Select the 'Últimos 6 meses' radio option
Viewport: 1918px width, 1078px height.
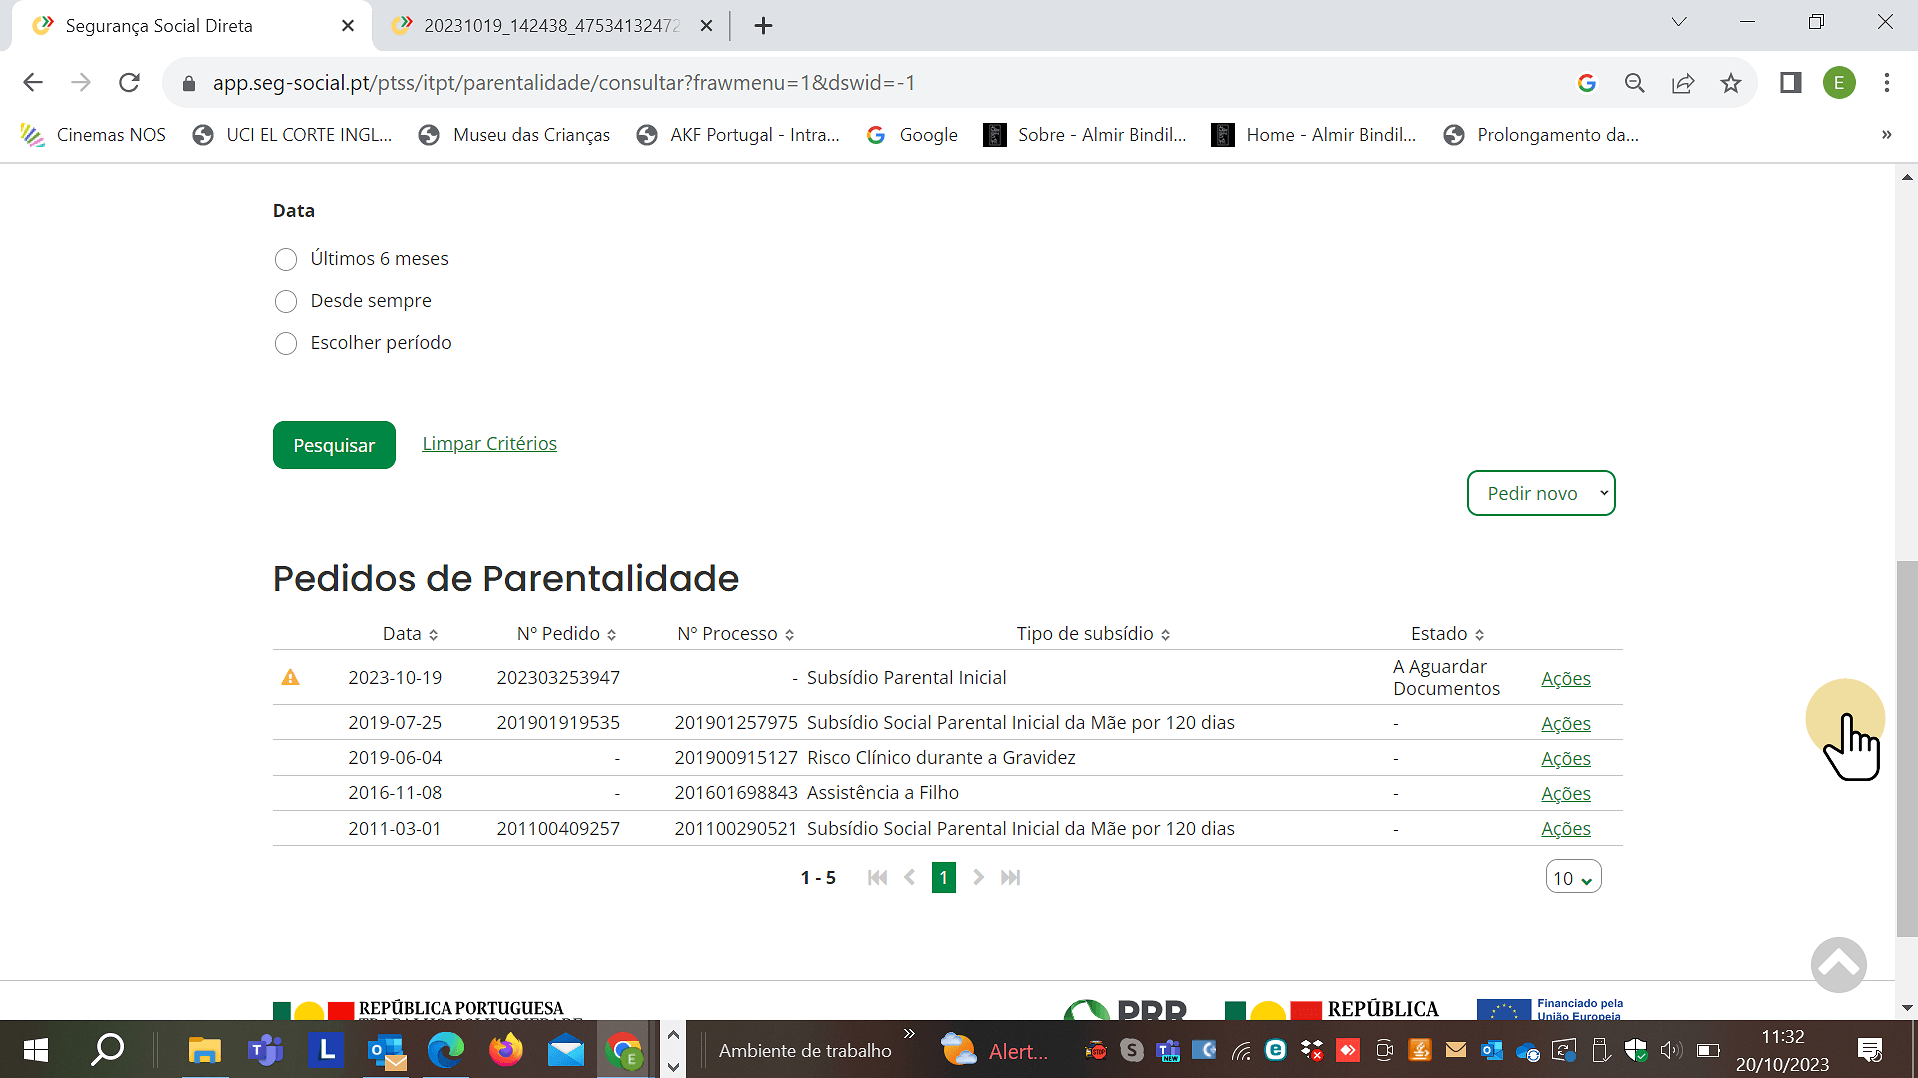pyautogui.click(x=286, y=260)
